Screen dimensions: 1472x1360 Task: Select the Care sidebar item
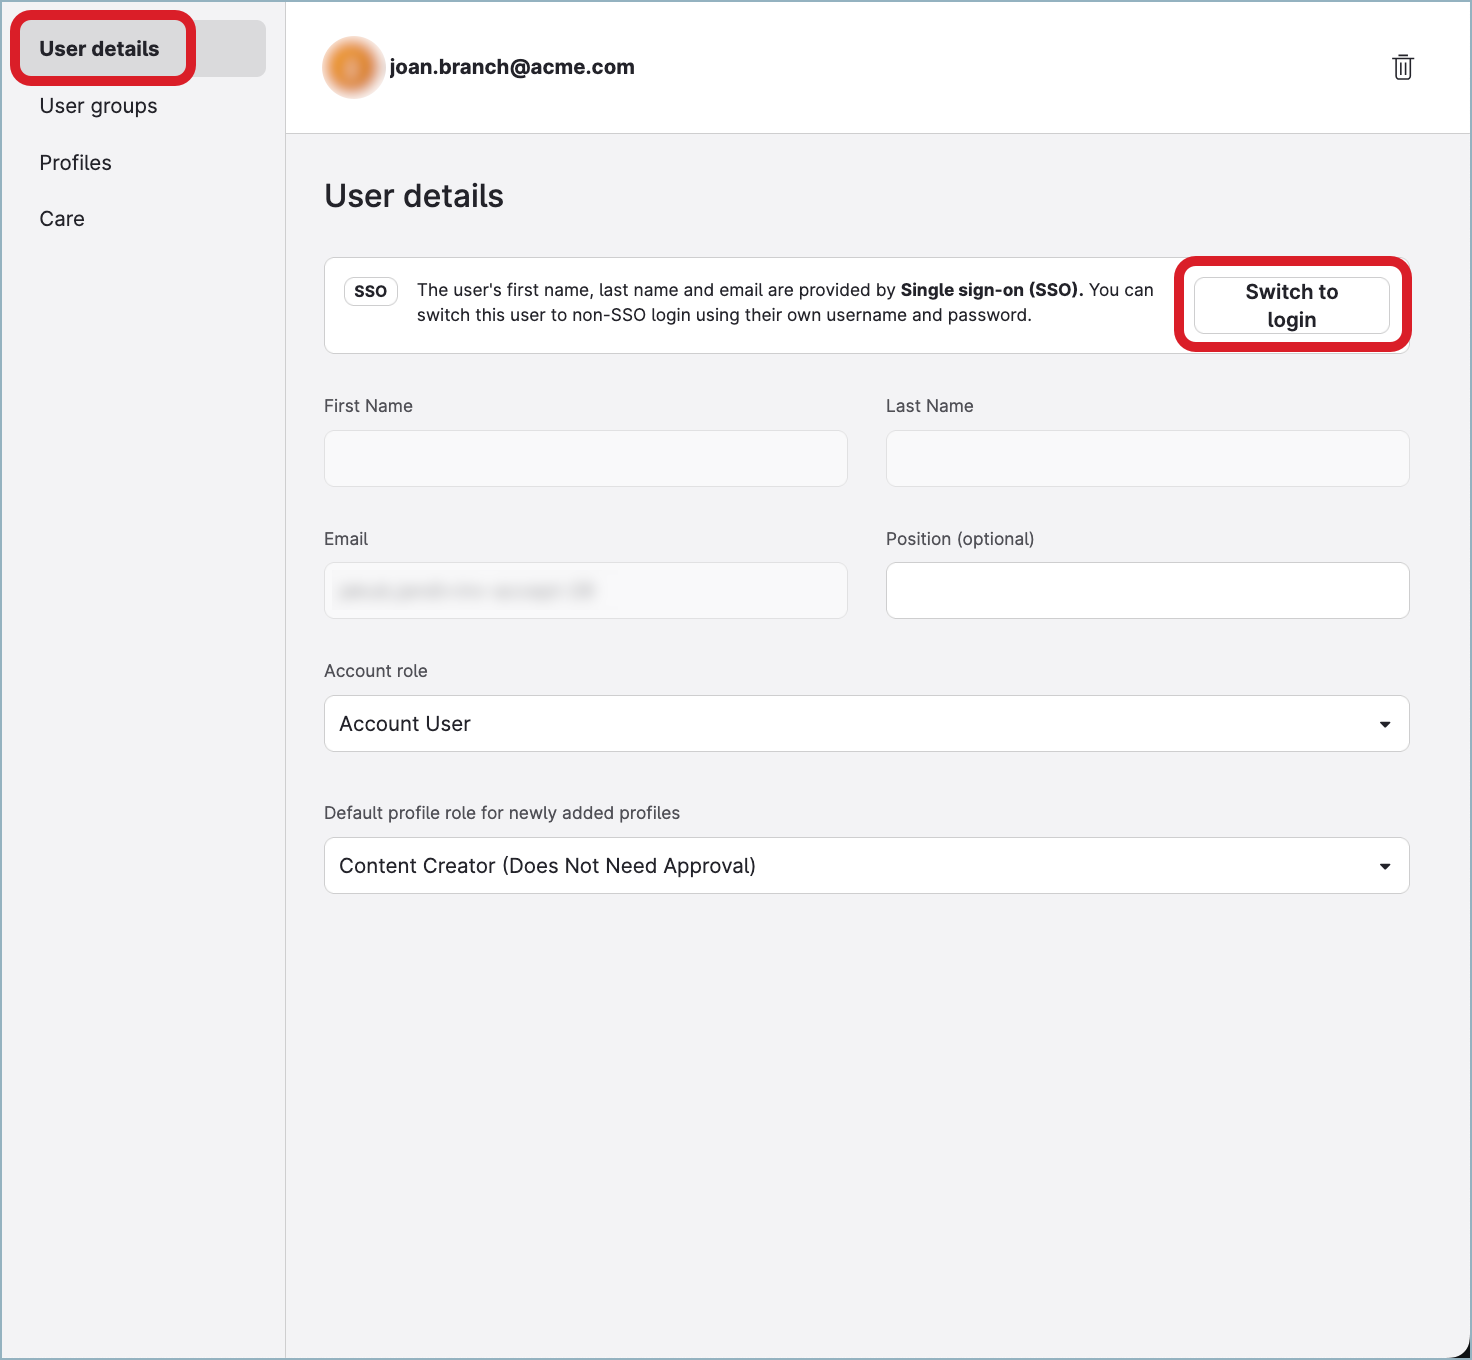[62, 219]
